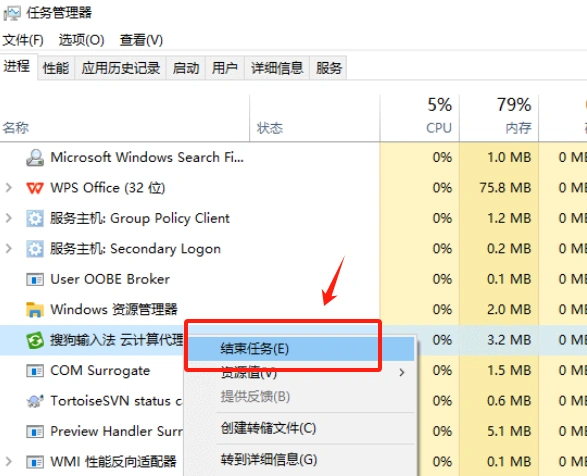Viewport: 587px width, 476px height.
Task: Expand 服务主机: Group Policy Client entry
Action: pos(9,218)
